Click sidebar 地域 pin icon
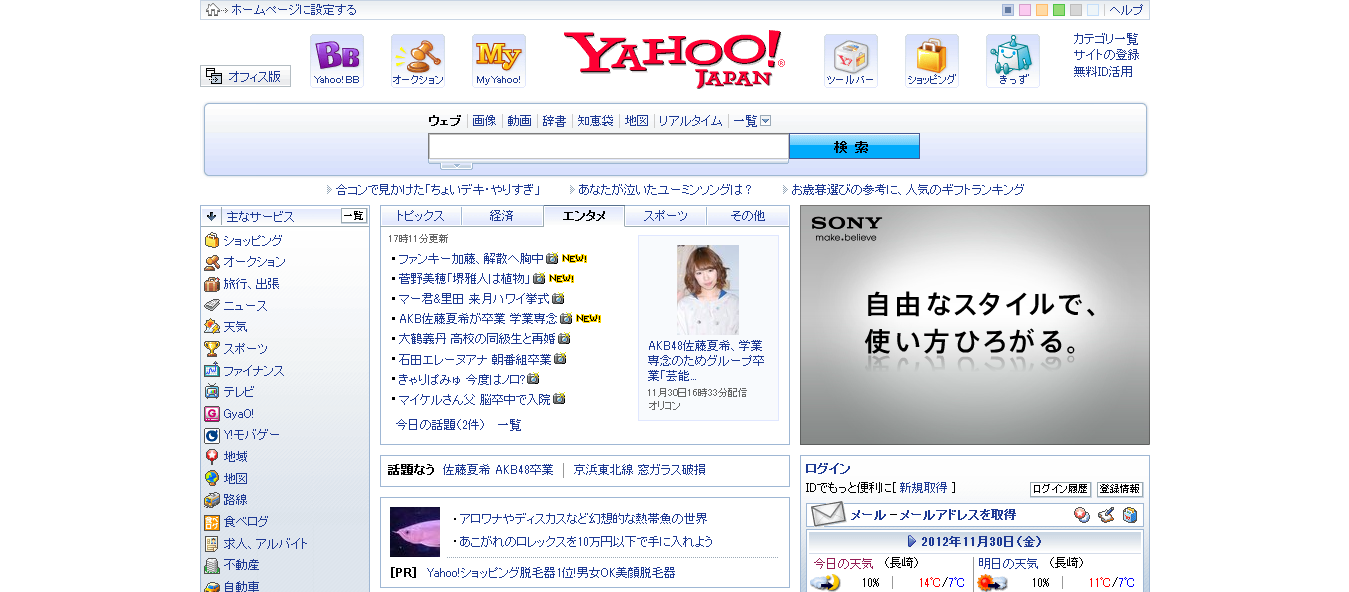1349x592 pixels. coord(212,457)
